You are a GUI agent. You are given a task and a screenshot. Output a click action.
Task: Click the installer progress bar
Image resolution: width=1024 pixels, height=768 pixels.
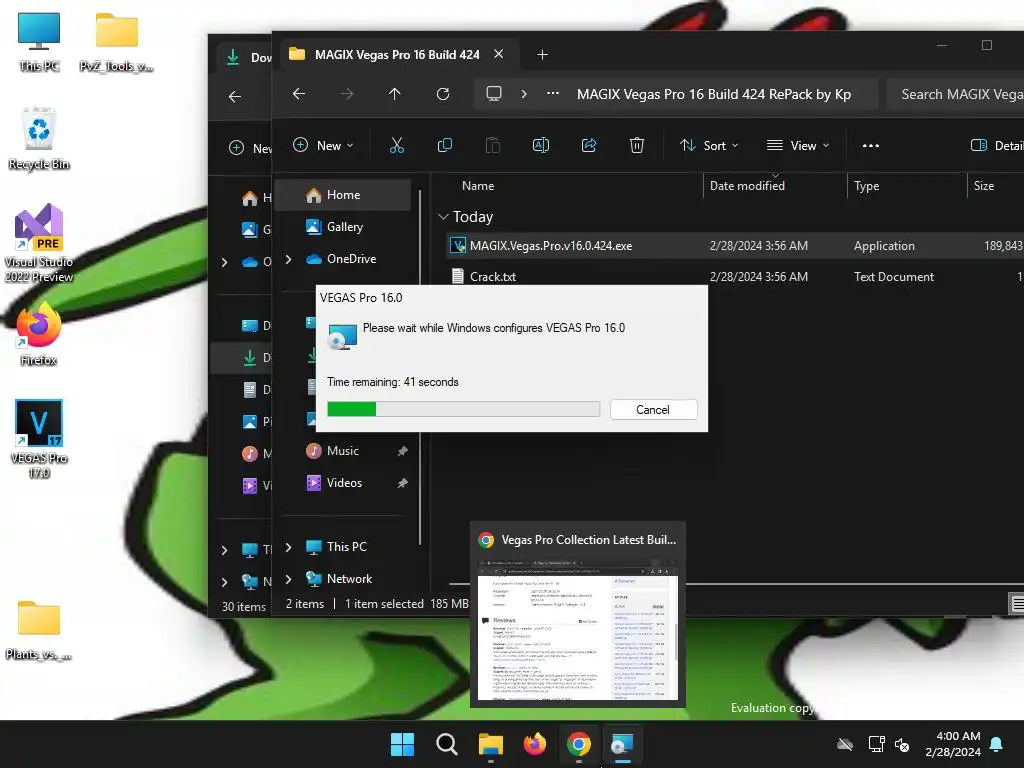[x=464, y=409]
